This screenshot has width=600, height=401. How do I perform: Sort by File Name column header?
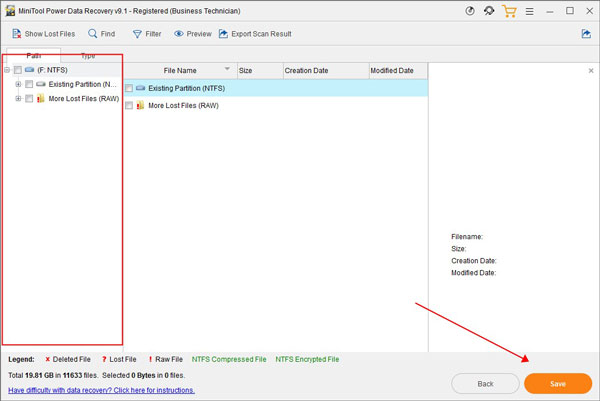point(180,71)
